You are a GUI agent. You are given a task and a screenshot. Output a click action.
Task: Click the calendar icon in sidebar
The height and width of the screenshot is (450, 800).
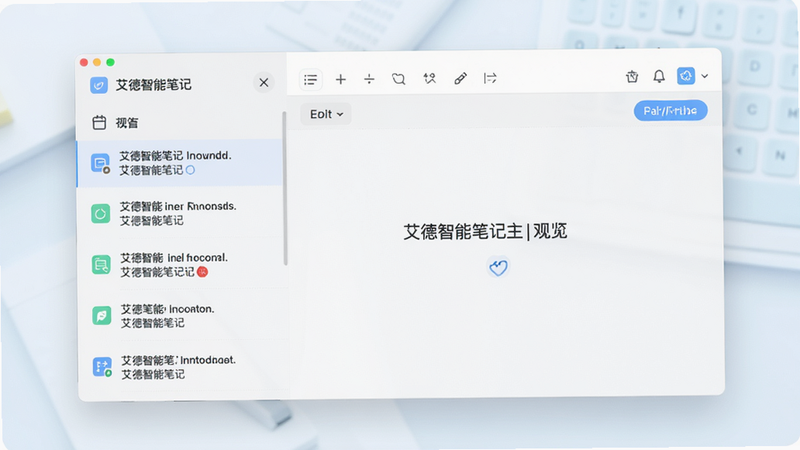pyautogui.click(x=99, y=122)
